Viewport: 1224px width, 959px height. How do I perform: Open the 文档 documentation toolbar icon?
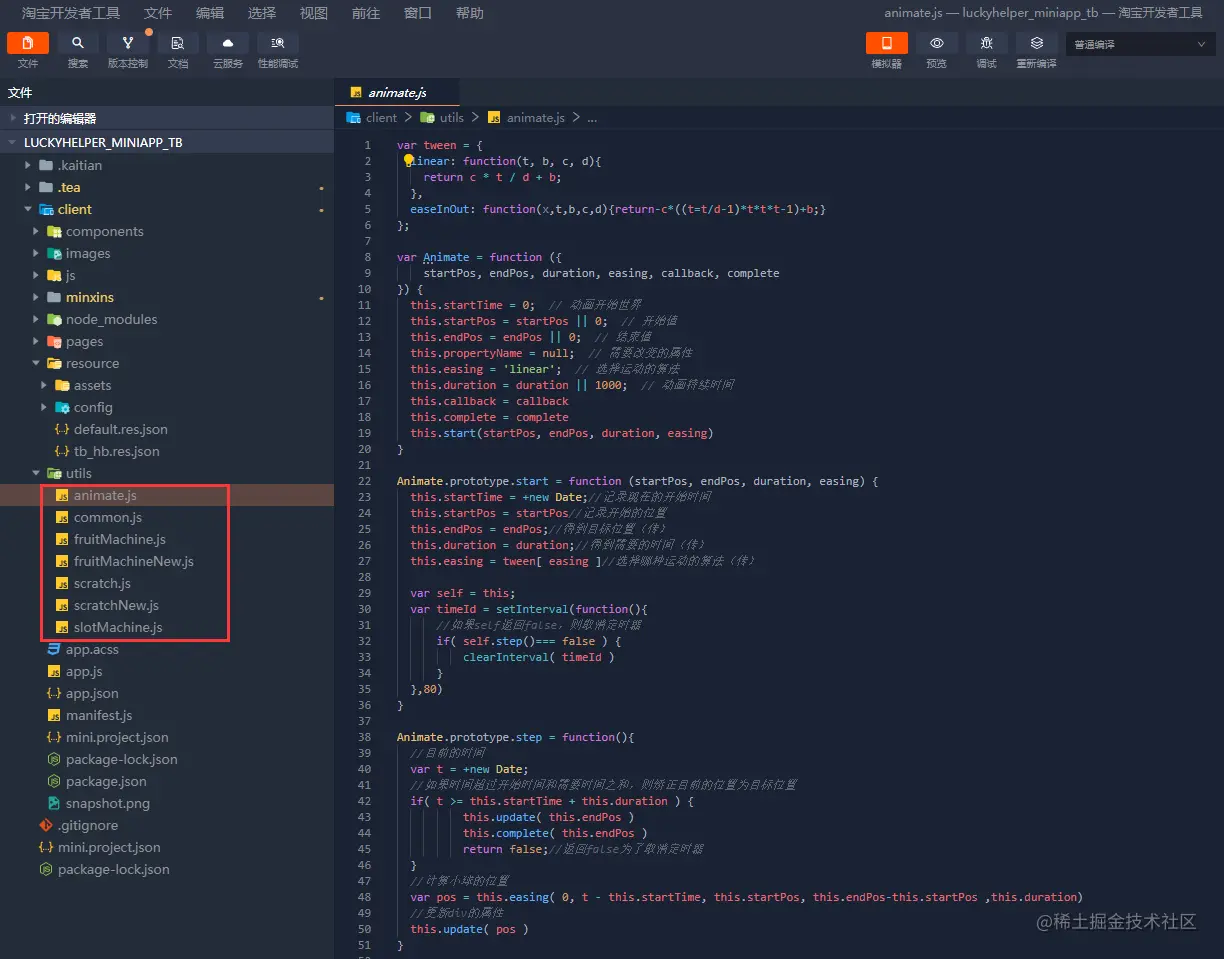(x=178, y=43)
